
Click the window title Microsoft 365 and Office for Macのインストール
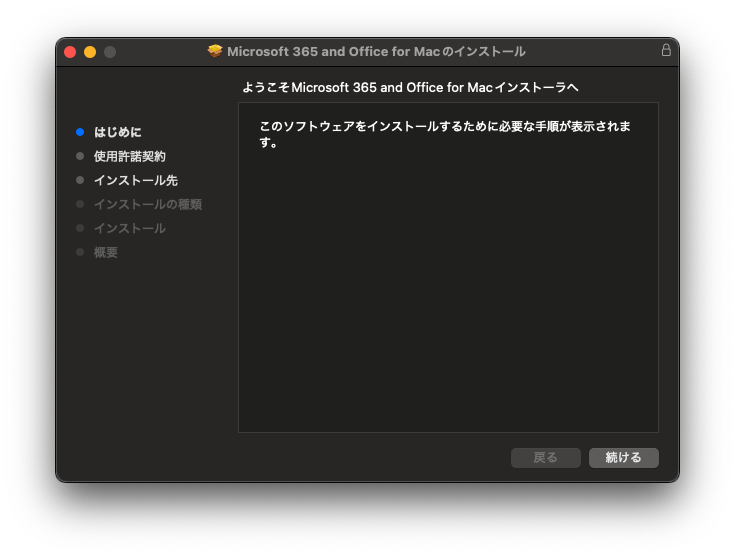tap(376, 51)
